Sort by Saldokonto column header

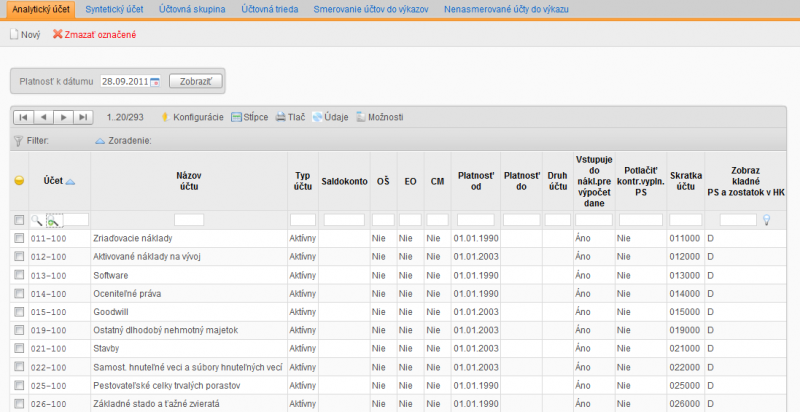(x=344, y=181)
